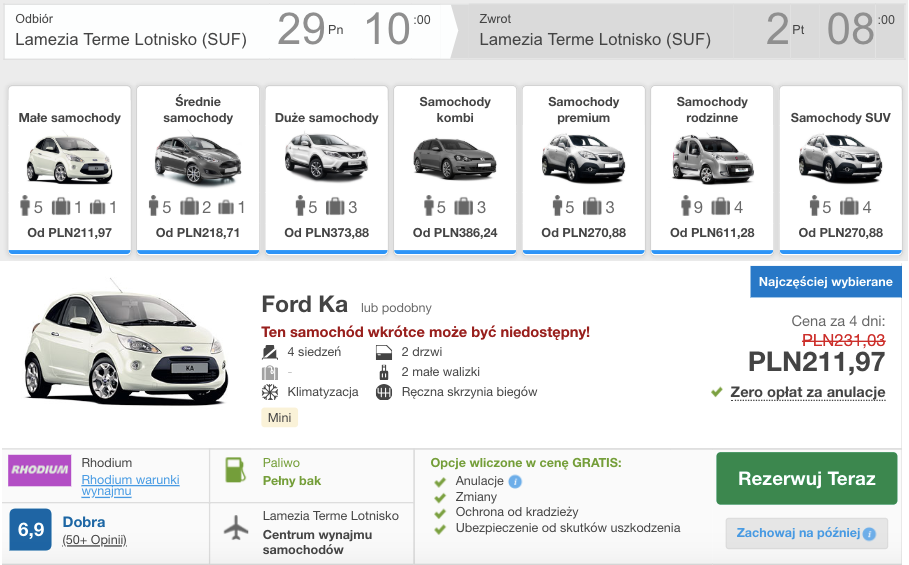Edit the Odbiór pickup location field
The height and width of the screenshot is (565, 909).
tap(130, 31)
